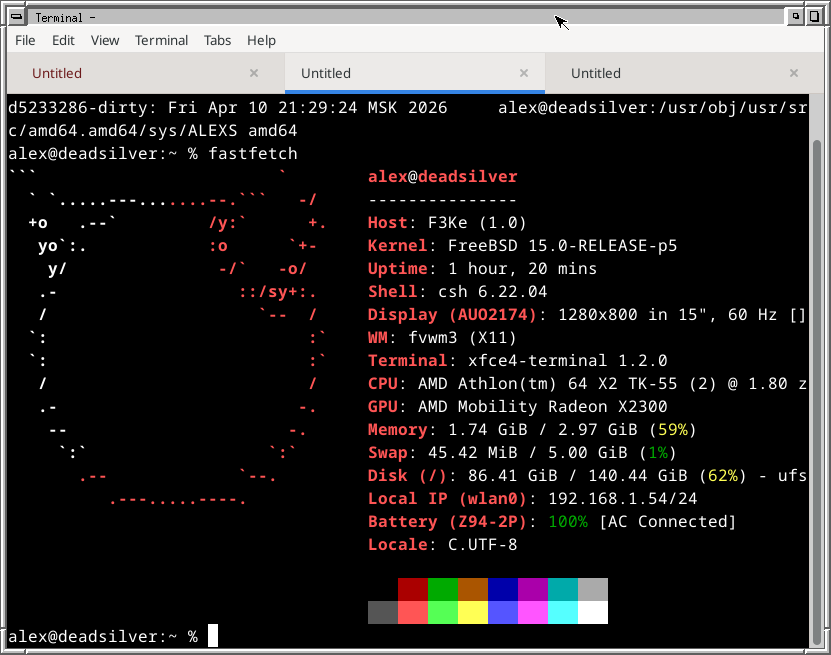Click the GPU AMD Mobility Radeon X2300 line

[x=517, y=406]
